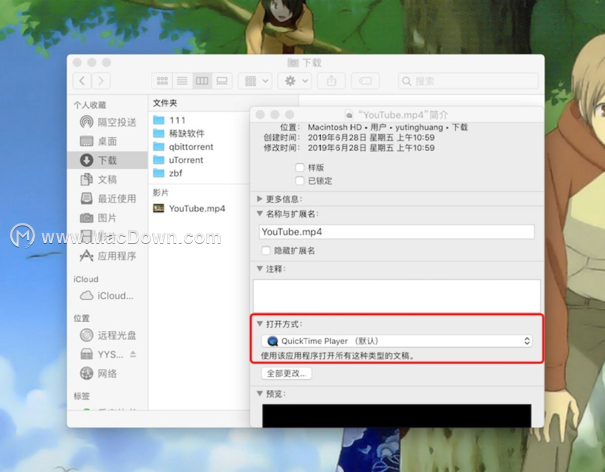
Task: Open the gear action menu
Action: [x=295, y=81]
